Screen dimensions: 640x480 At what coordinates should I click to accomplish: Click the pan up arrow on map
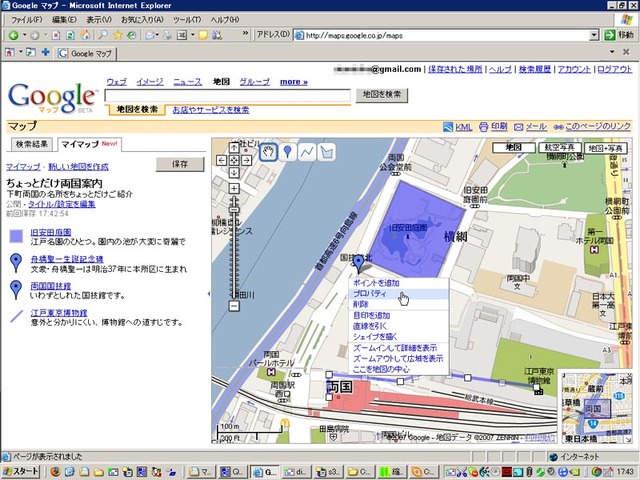point(234,147)
